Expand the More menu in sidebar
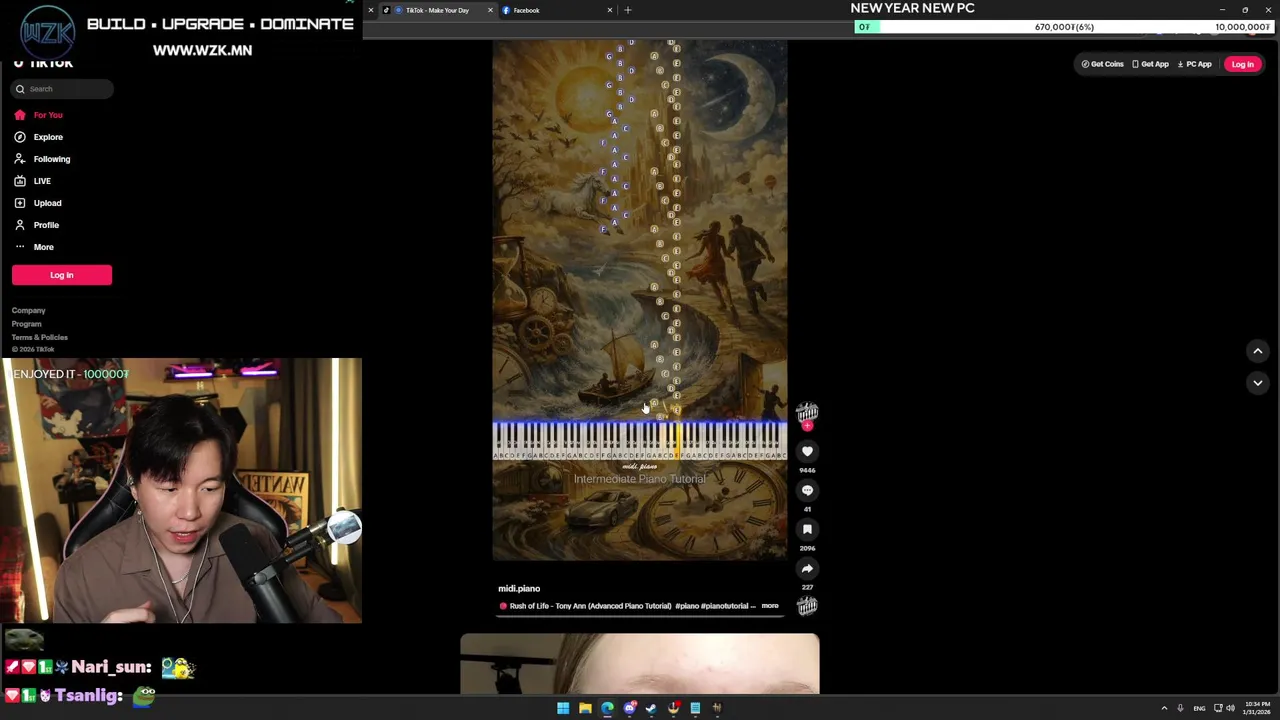This screenshot has width=1280, height=720. tap(43, 247)
